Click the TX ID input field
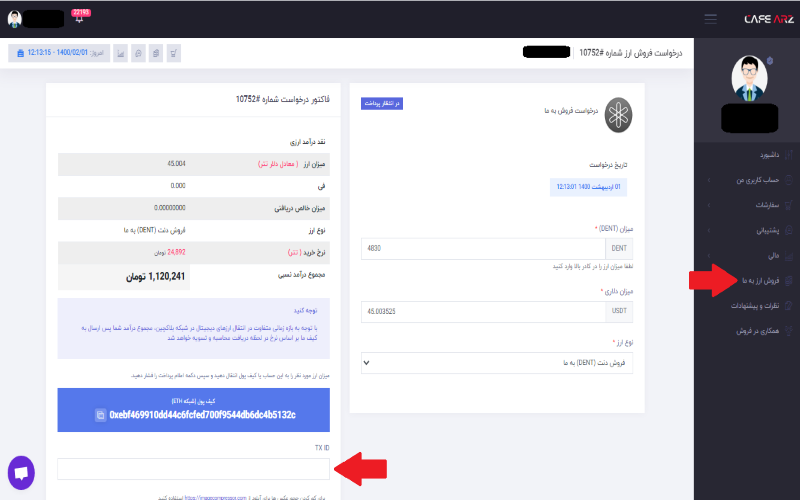This screenshot has height=500, width=800. tap(193, 469)
